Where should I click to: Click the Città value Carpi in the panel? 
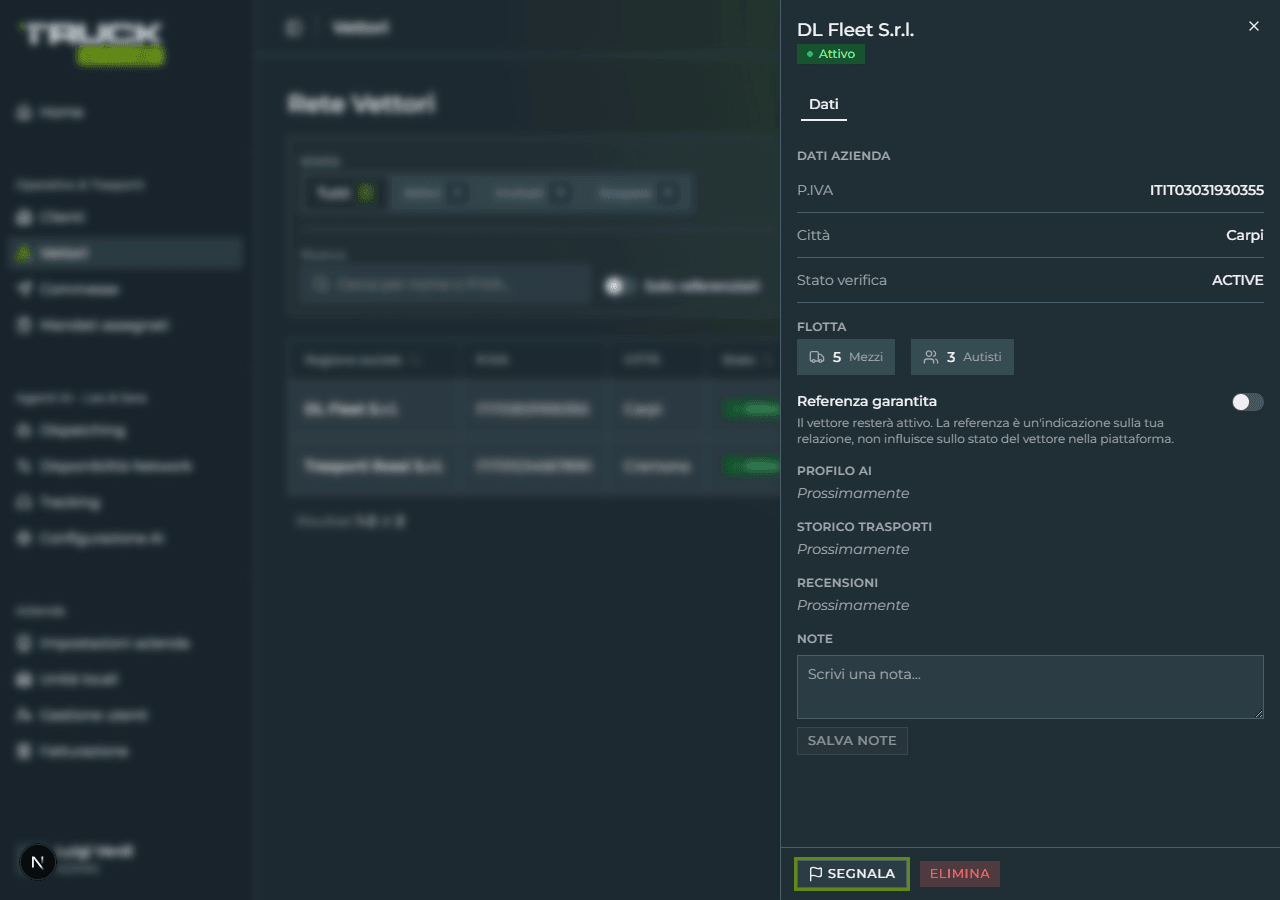coord(1245,235)
